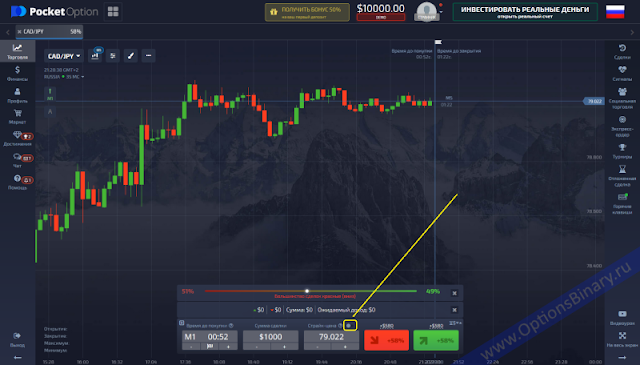Screen dimensions: 640x365
Task: Decrease trade amount with minus button
Action: [x=257, y=347]
